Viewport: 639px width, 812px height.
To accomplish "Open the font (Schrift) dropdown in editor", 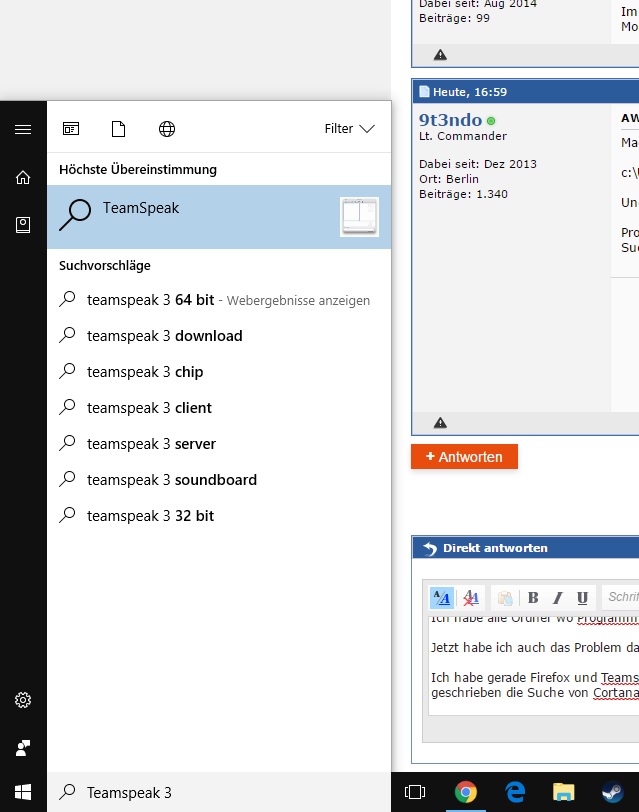I will pyautogui.click(x=621, y=597).
